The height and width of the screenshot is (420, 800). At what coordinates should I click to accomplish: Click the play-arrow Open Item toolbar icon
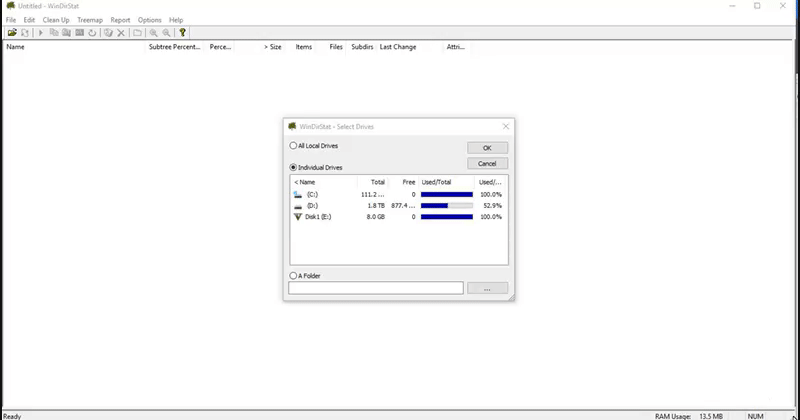41,33
